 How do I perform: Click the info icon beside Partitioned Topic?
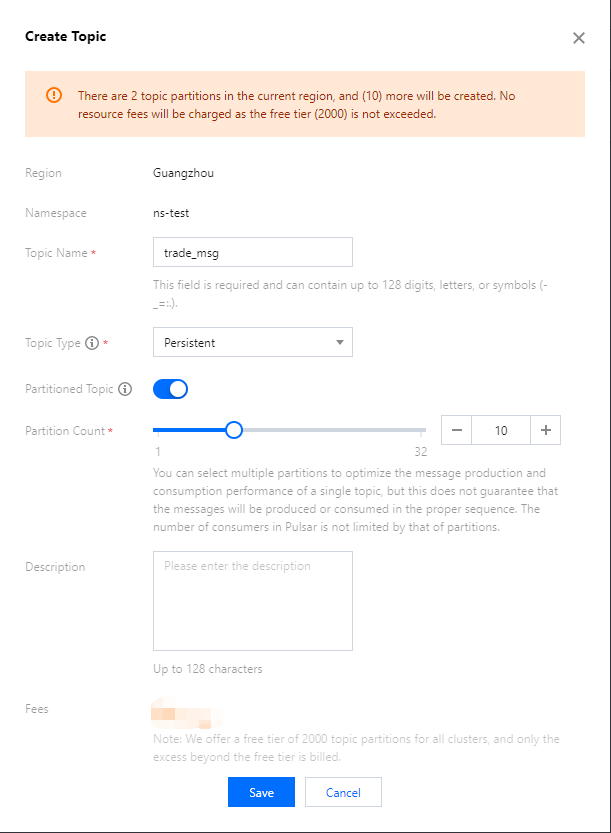coord(125,389)
